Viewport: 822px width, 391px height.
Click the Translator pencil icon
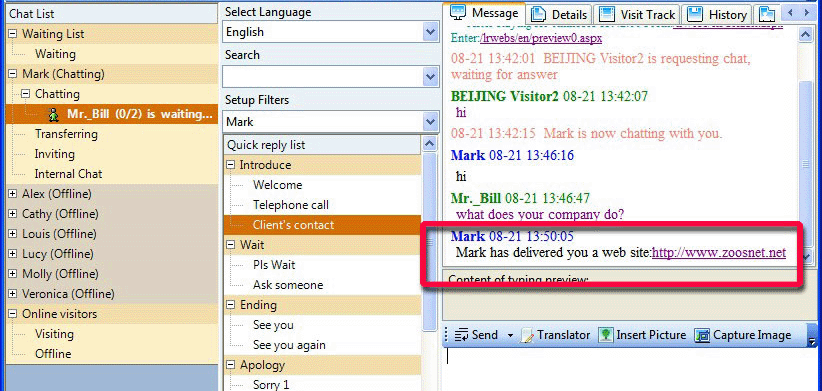[x=527, y=335]
